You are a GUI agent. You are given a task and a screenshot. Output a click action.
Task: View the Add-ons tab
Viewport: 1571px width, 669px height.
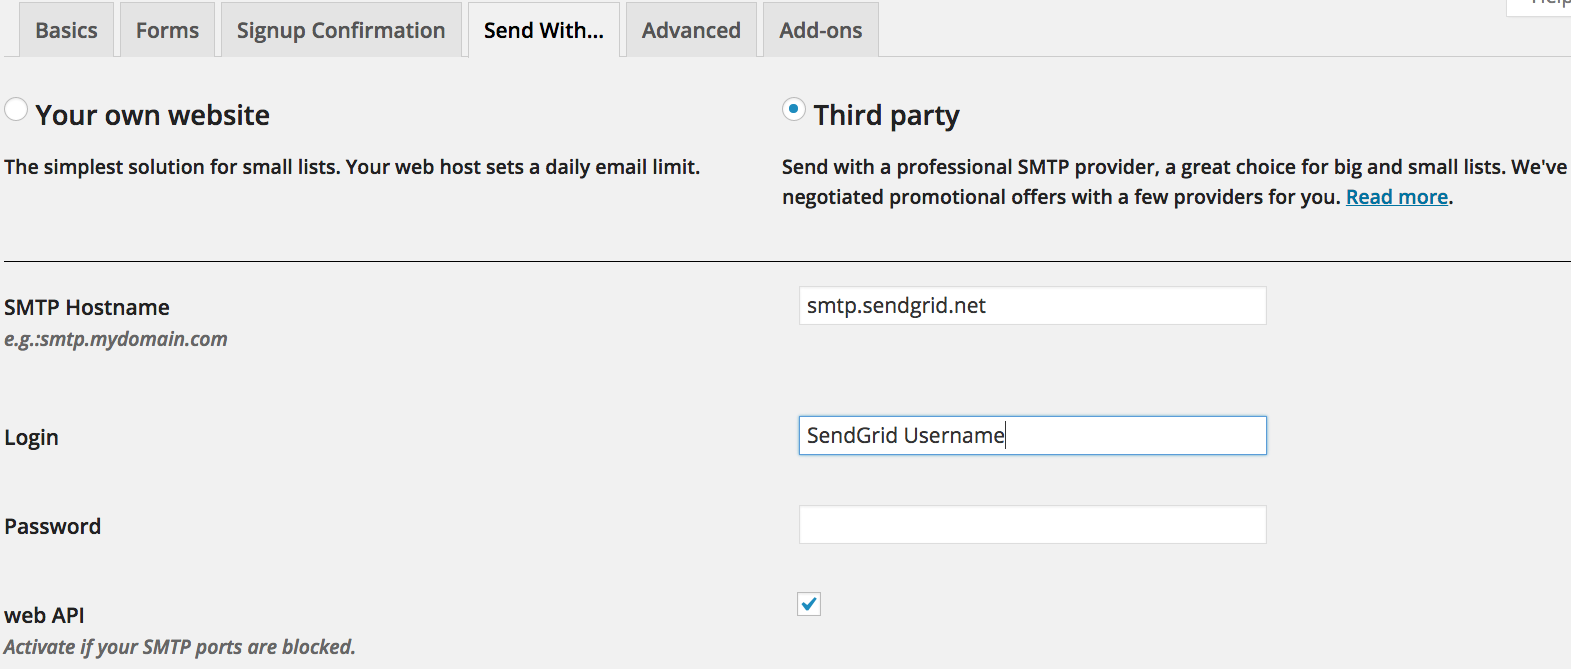pos(820,30)
